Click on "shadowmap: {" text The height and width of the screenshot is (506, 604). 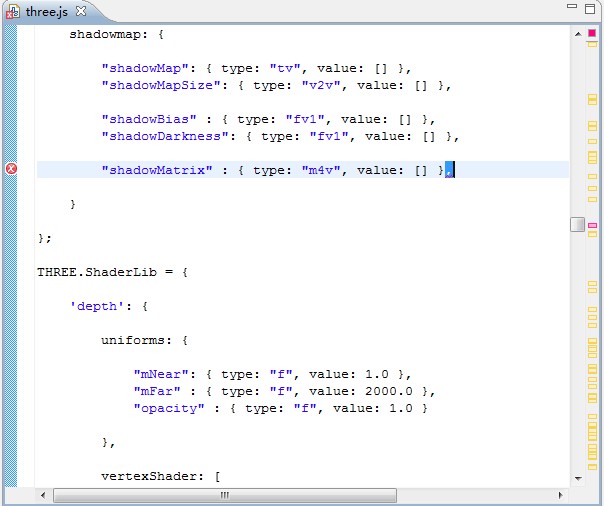(x=116, y=35)
